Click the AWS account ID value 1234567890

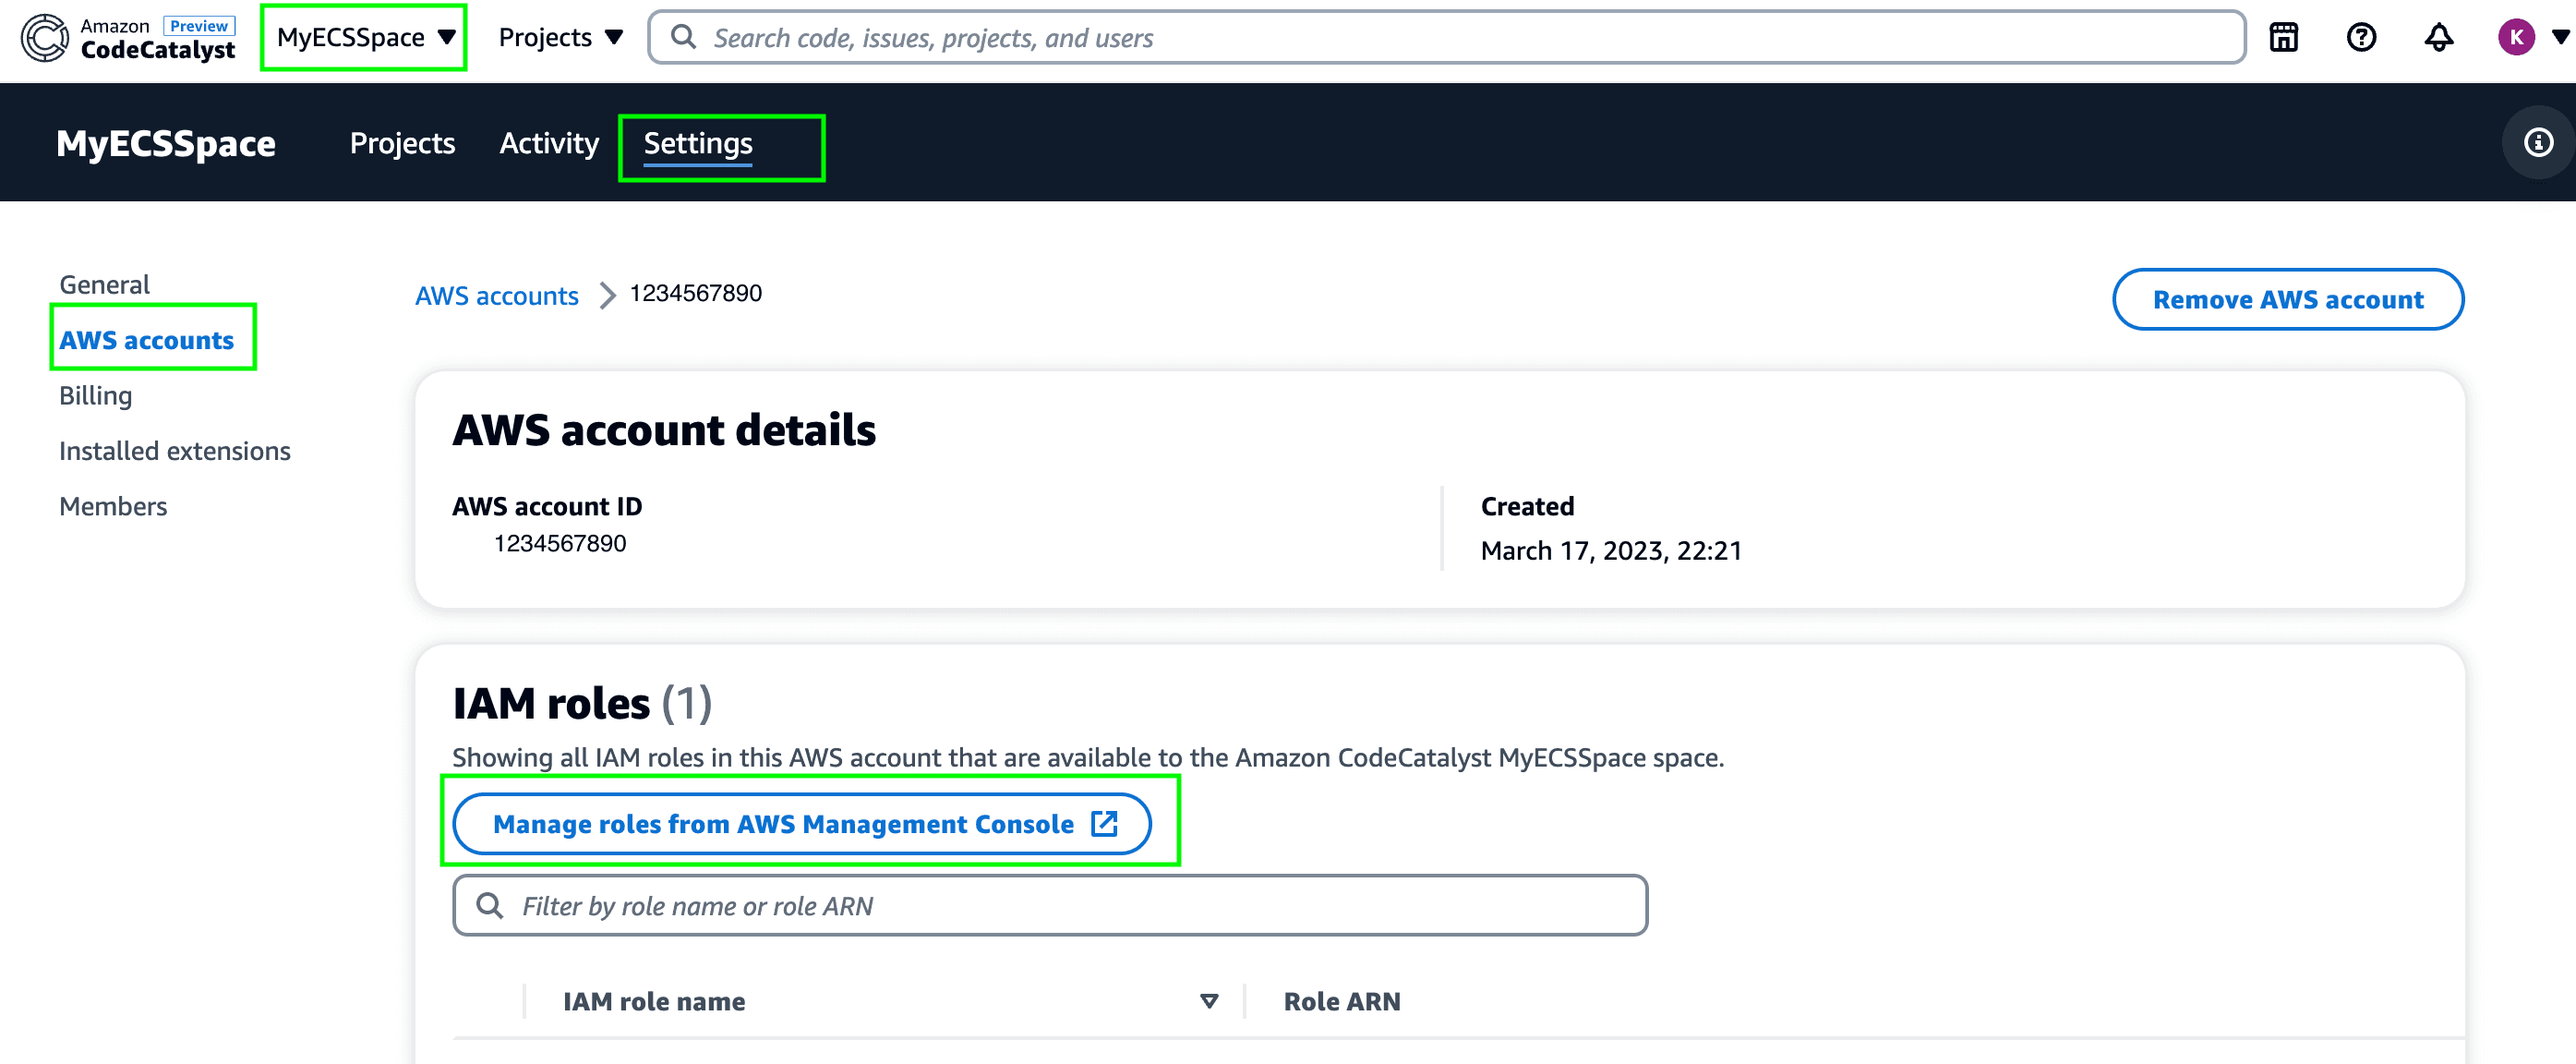(x=560, y=543)
